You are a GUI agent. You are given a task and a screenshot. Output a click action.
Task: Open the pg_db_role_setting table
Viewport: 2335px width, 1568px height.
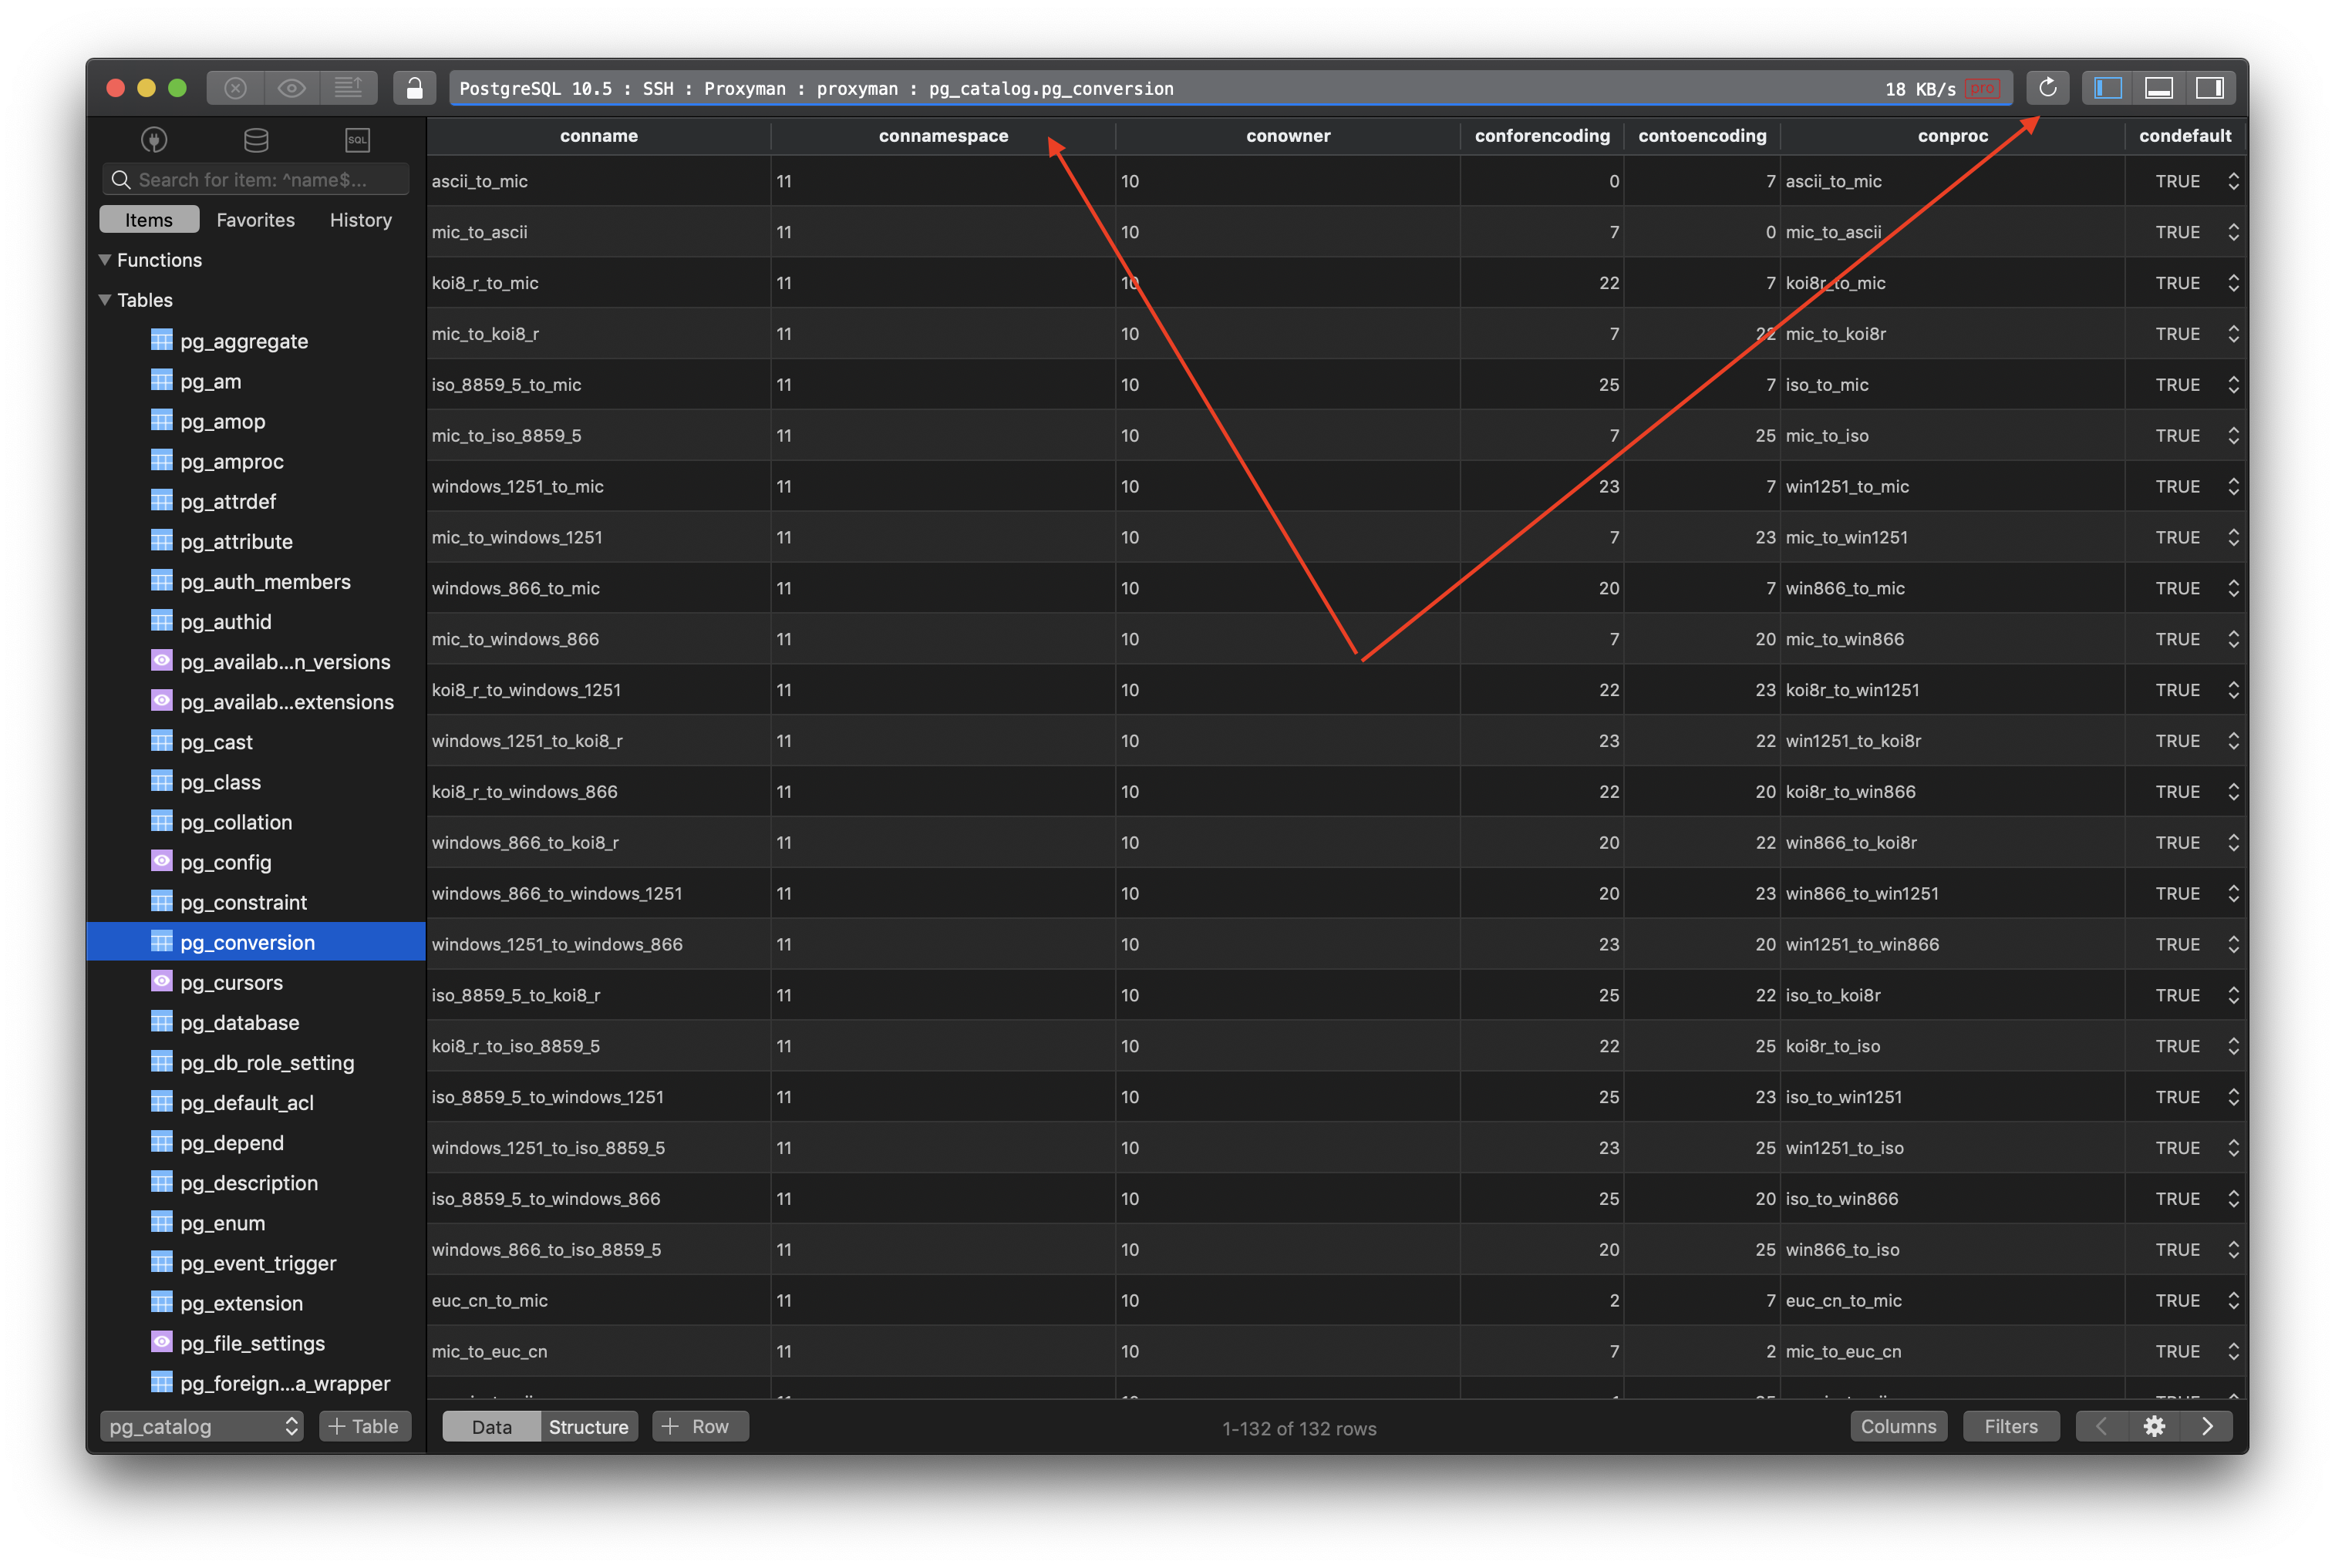[267, 1062]
